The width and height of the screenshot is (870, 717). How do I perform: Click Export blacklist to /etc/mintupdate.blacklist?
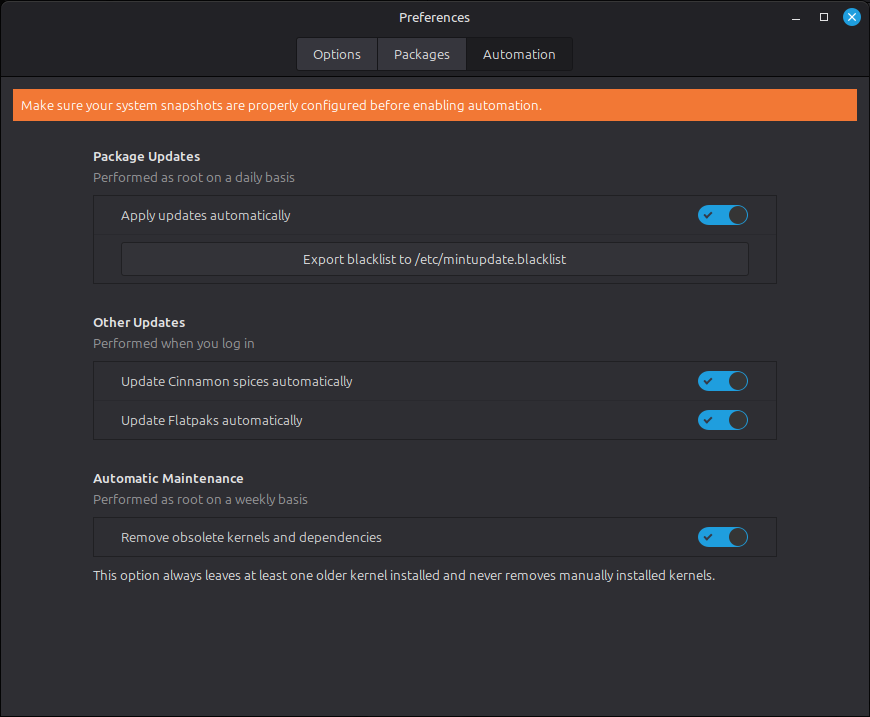click(x=434, y=259)
